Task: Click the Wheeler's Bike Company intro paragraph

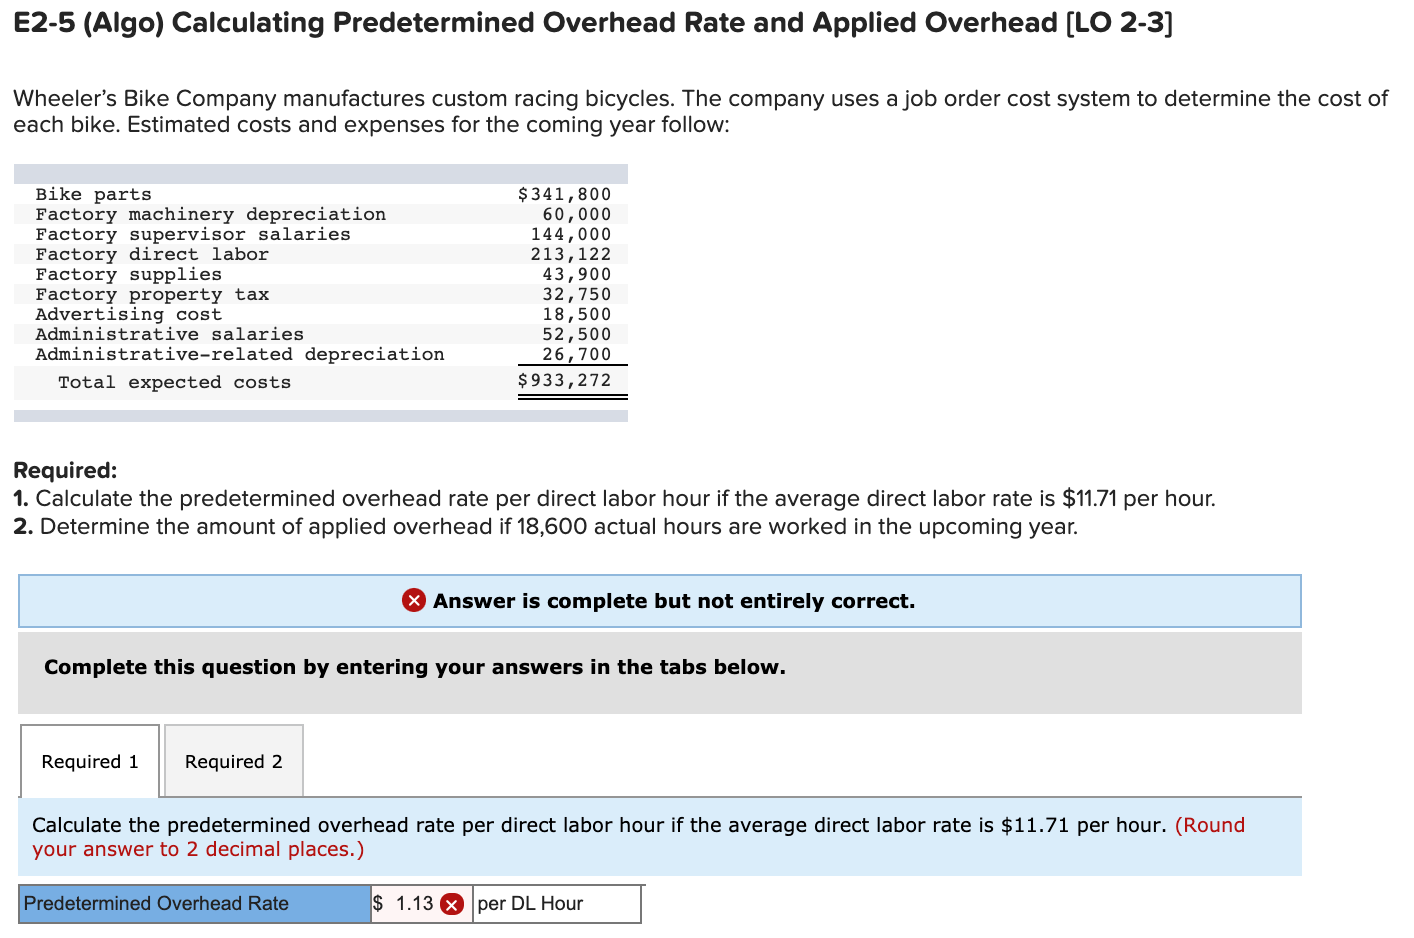Action: point(700,112)
